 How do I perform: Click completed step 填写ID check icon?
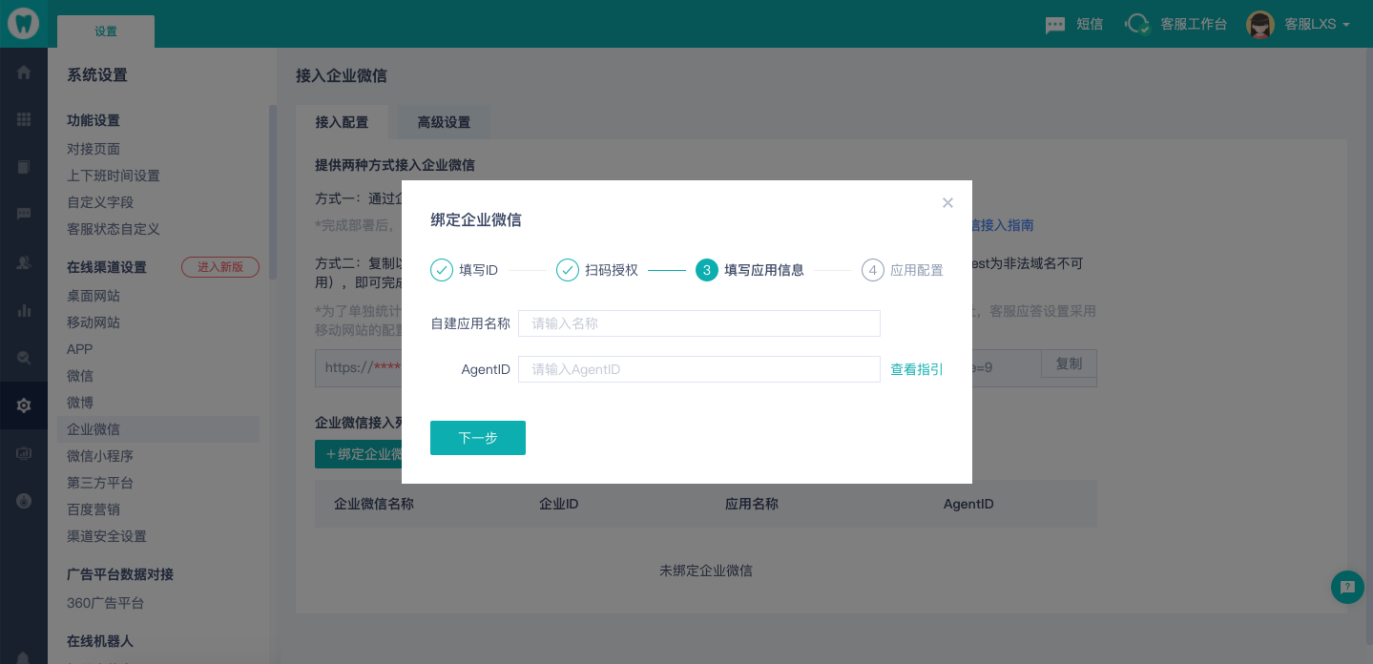441,270
